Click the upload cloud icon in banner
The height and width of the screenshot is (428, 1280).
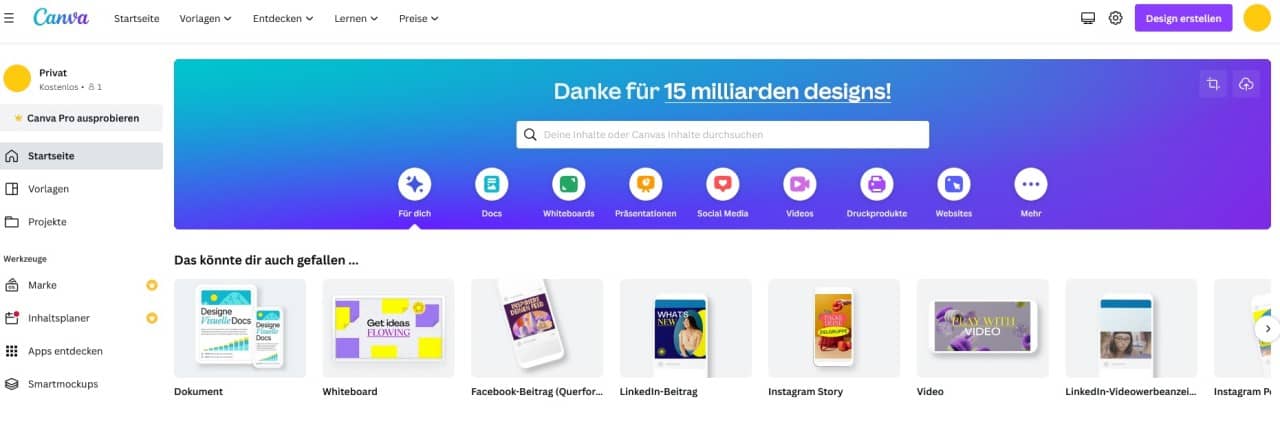1246,85
